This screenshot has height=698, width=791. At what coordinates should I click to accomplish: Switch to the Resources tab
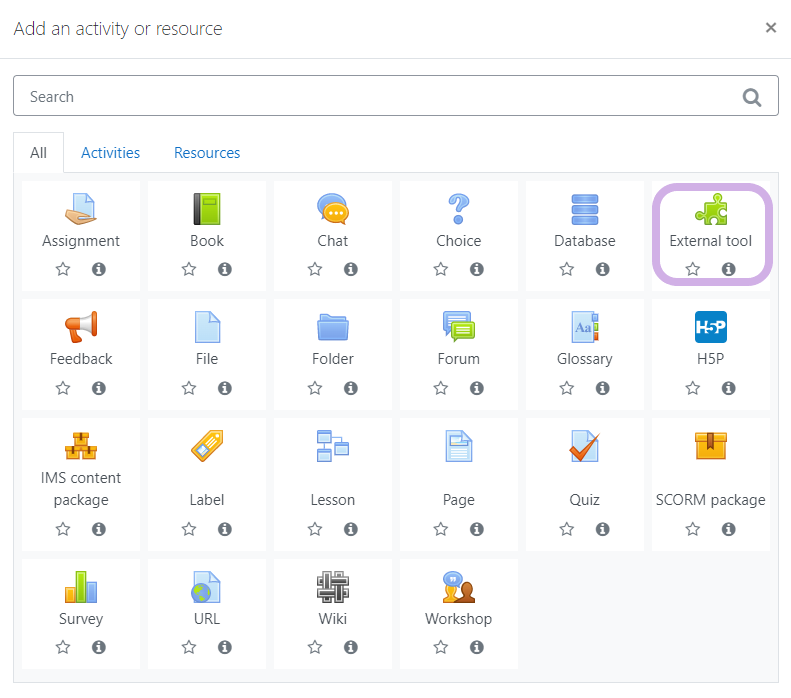(207, 153)
